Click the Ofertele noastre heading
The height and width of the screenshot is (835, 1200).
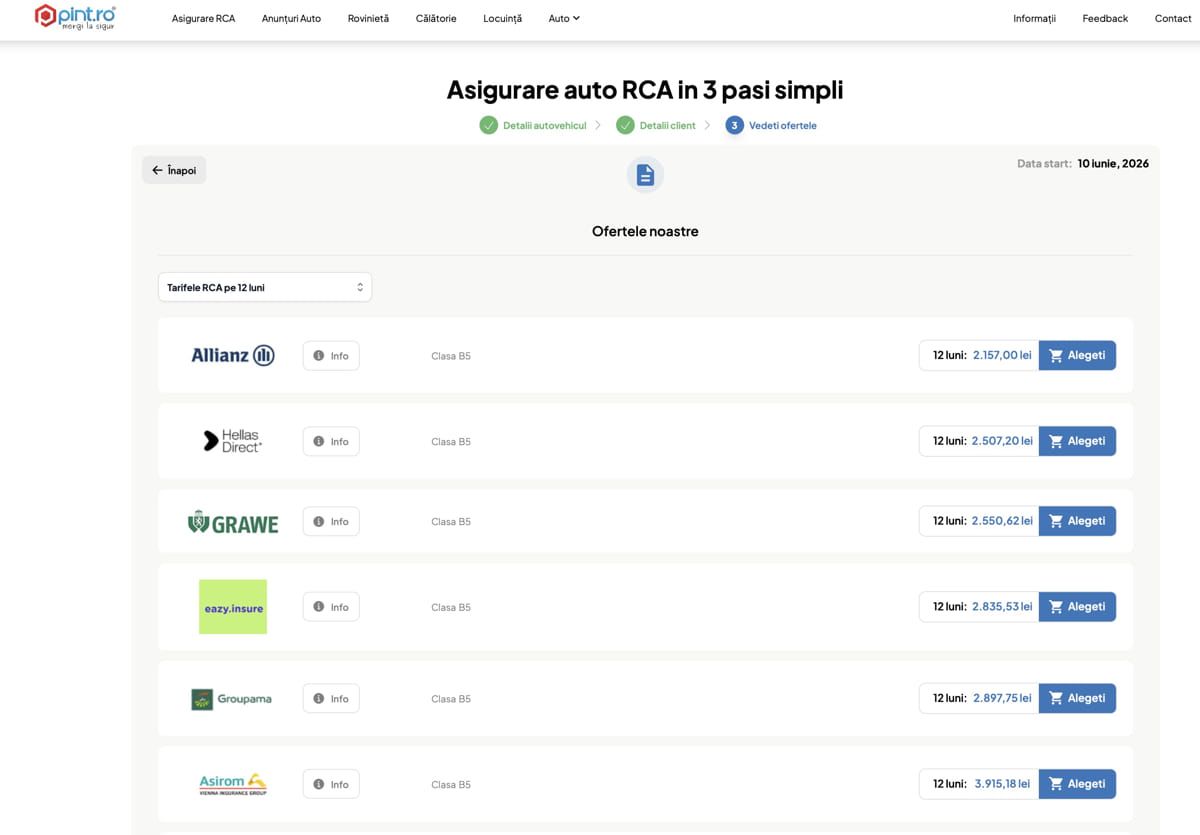pyautogui.click(x=645, y=231)
